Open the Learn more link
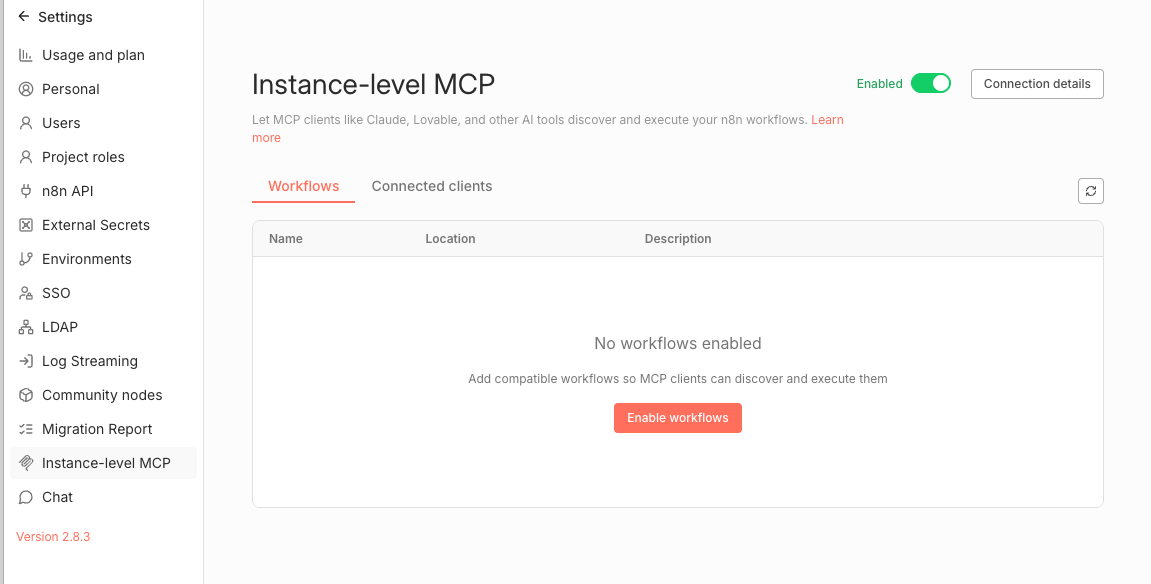 827,119
